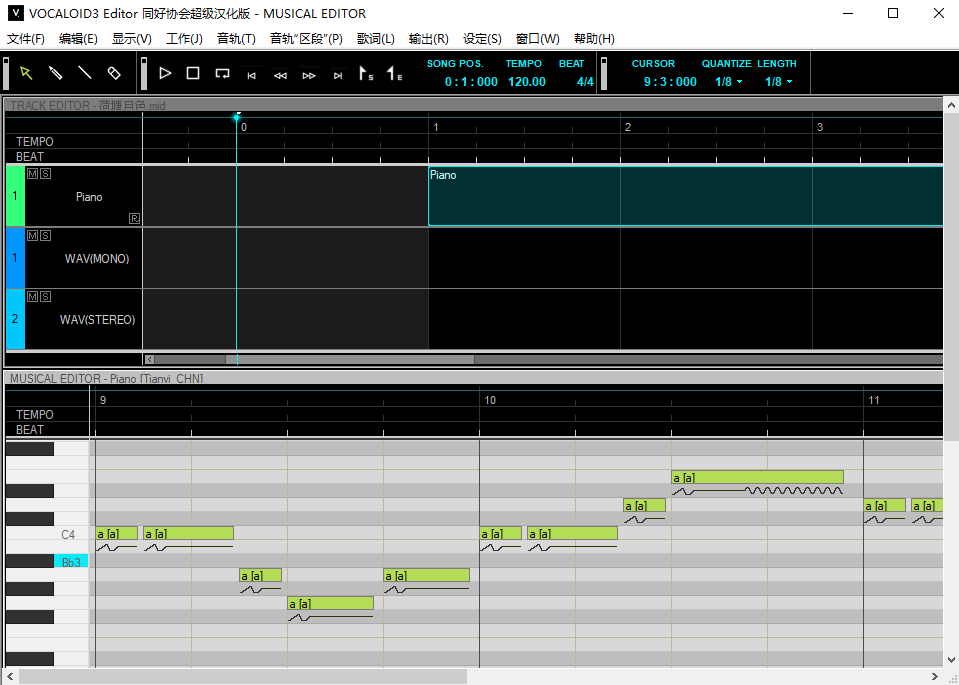Open the 输出(R) menu

pyautogui.click(x=429, y=39)
